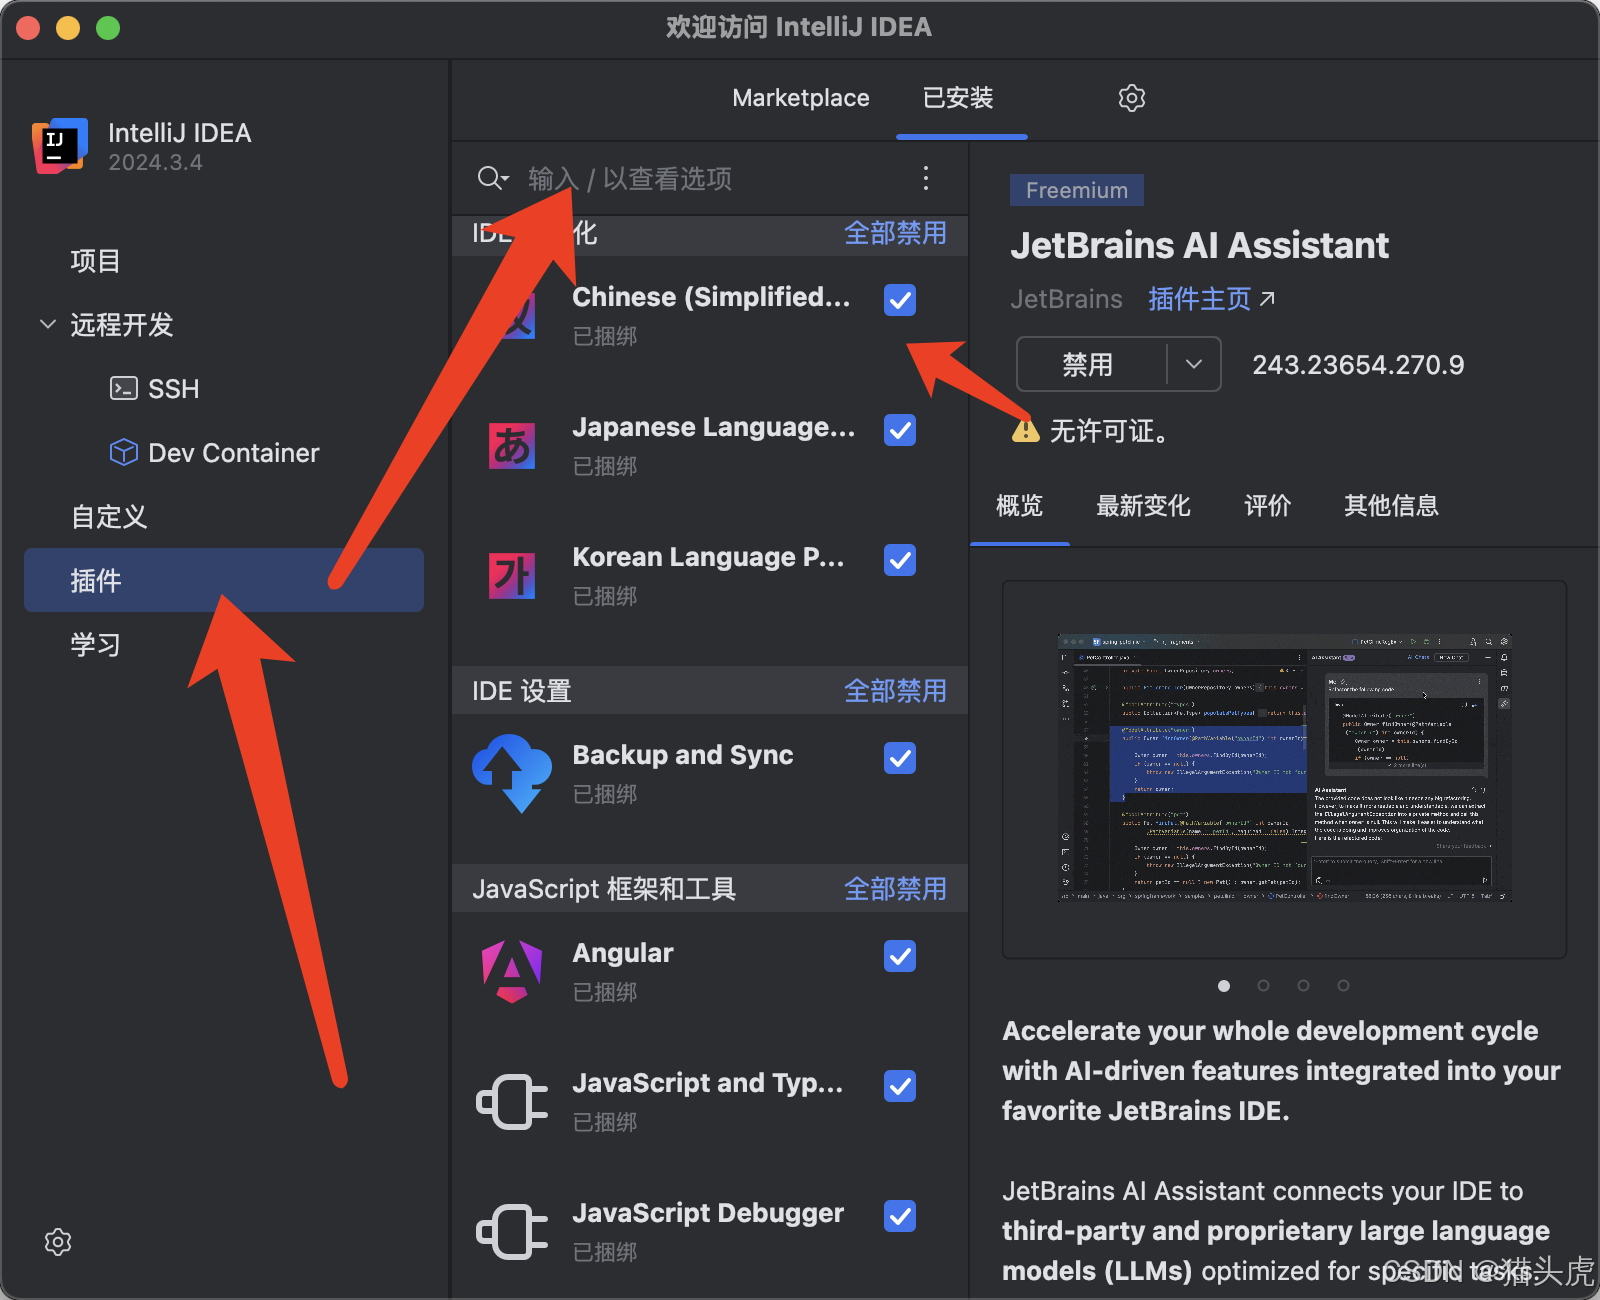Click 全部禁用 in IDE 设置 section
This screenshot has width=1600, height=1300.
(x=895, y=691)
